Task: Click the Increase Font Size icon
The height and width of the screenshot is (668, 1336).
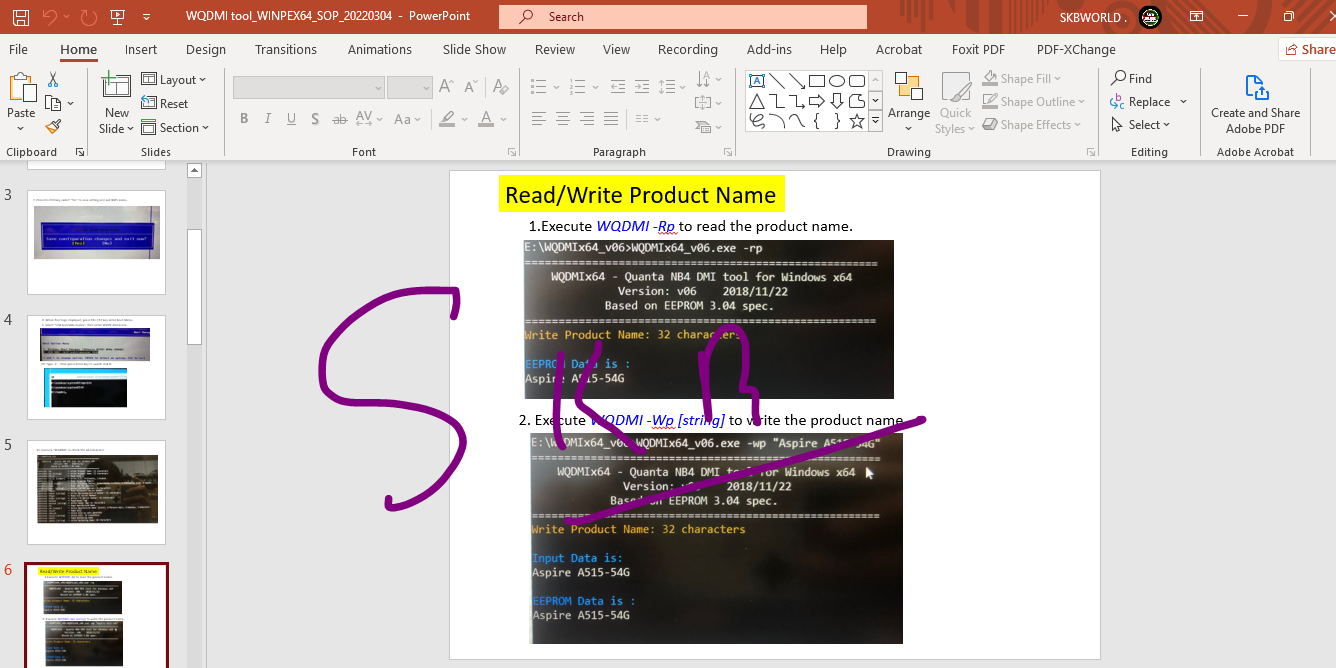Action: click(445, 88)
